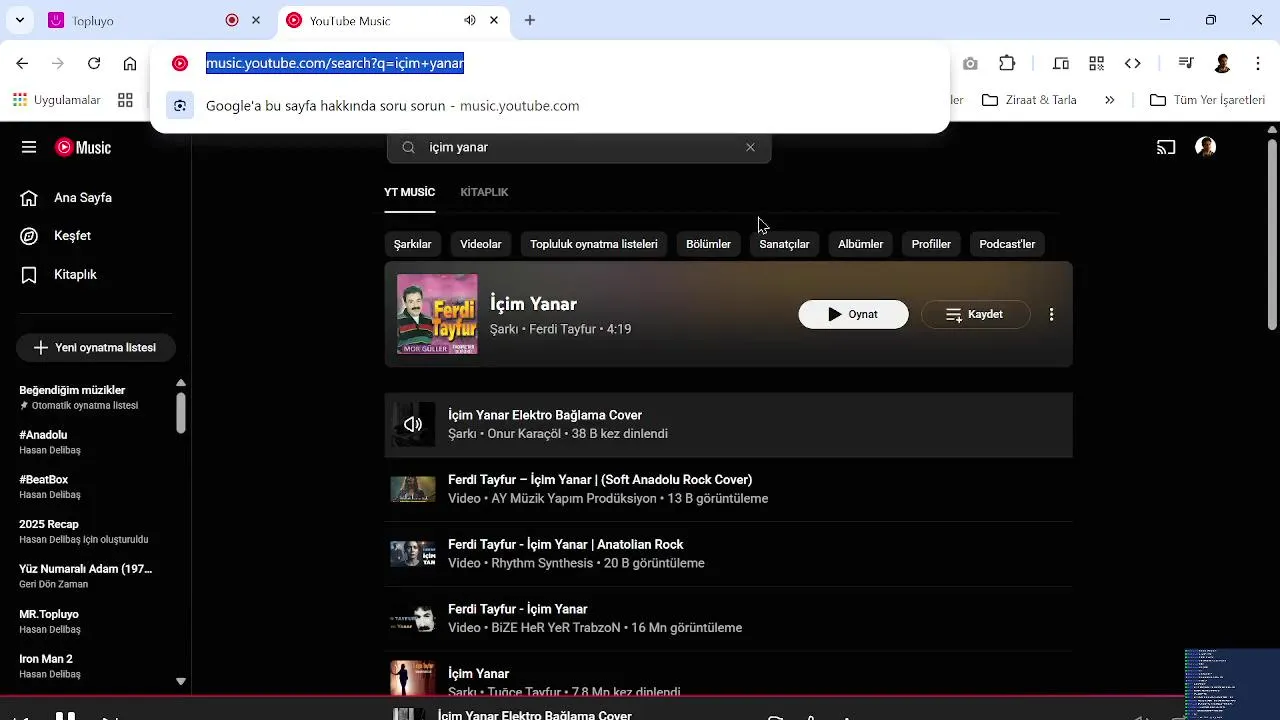Image resolution: width=1280 pixels, height=720 pixels.
Task: Open more options for İçim Yanar top result
Action: [1051, 314]
